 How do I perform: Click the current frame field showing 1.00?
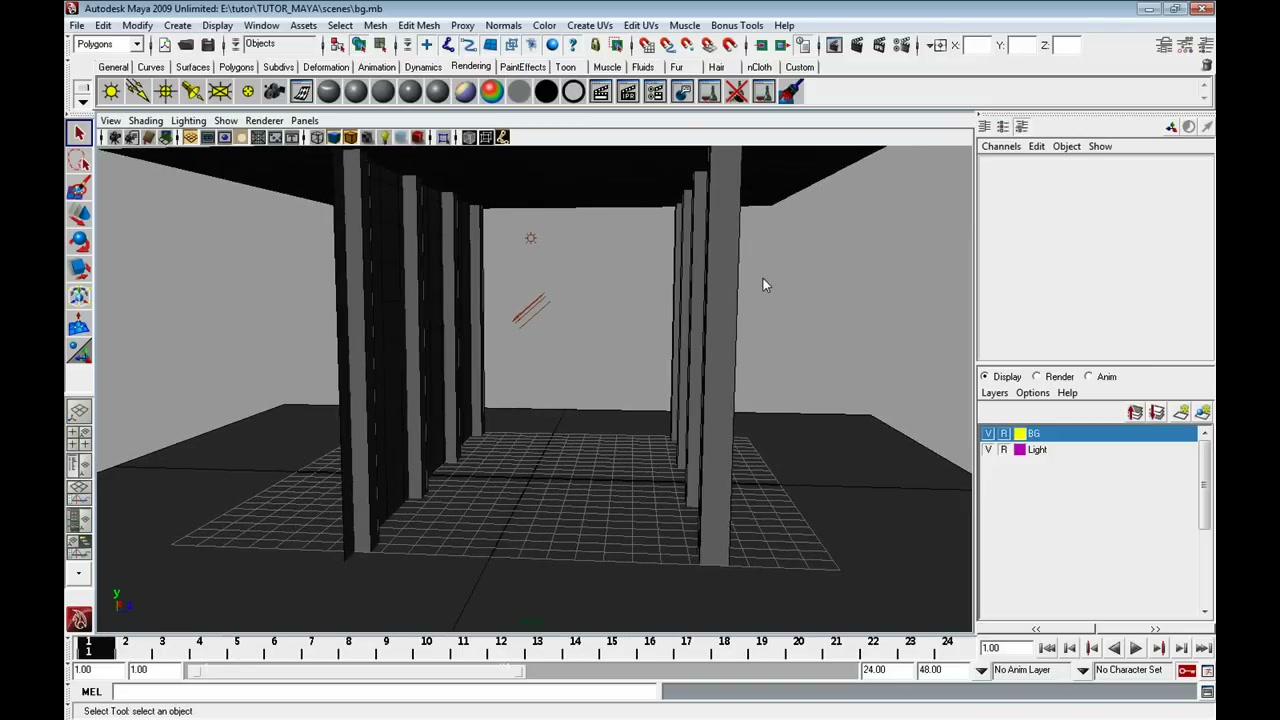pos(1007,649)
